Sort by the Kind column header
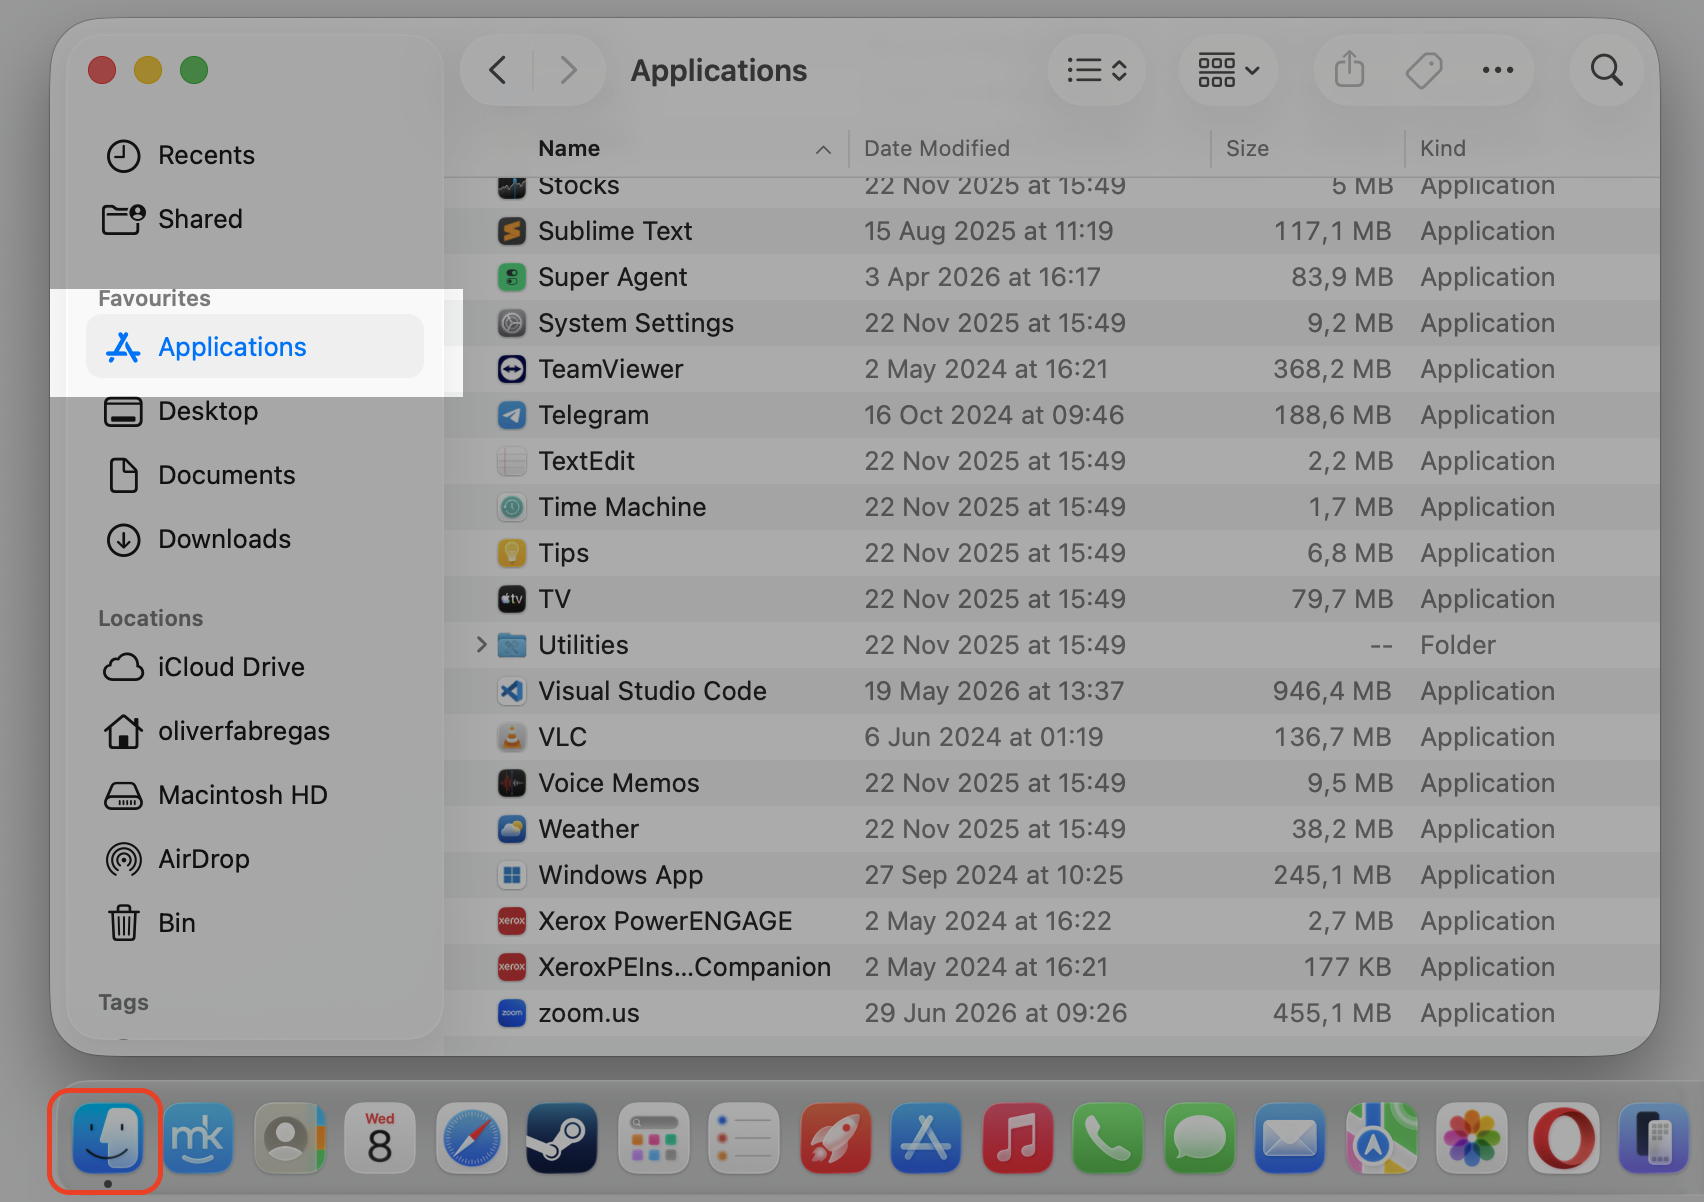The image size is (1704, 1202). tap(1443, 148)
